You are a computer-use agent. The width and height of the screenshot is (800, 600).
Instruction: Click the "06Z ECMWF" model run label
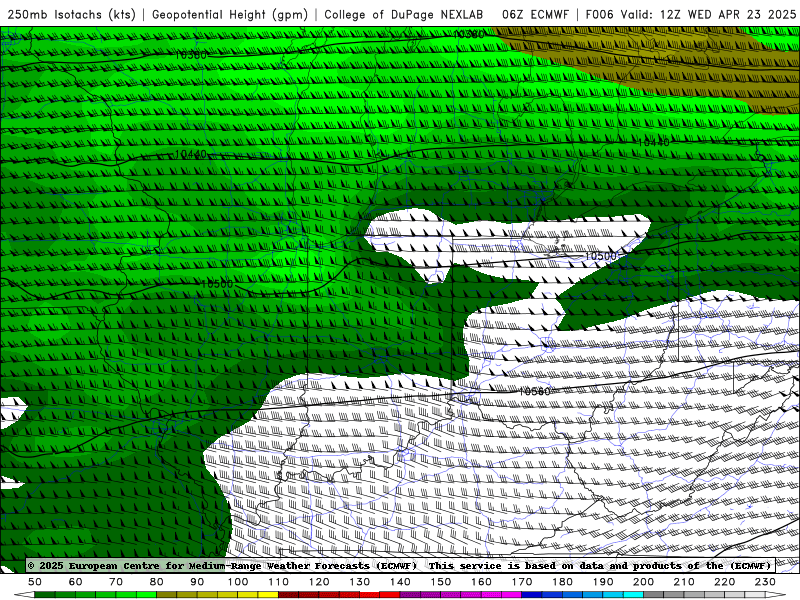pyautogui.click(x=535, y=14)
